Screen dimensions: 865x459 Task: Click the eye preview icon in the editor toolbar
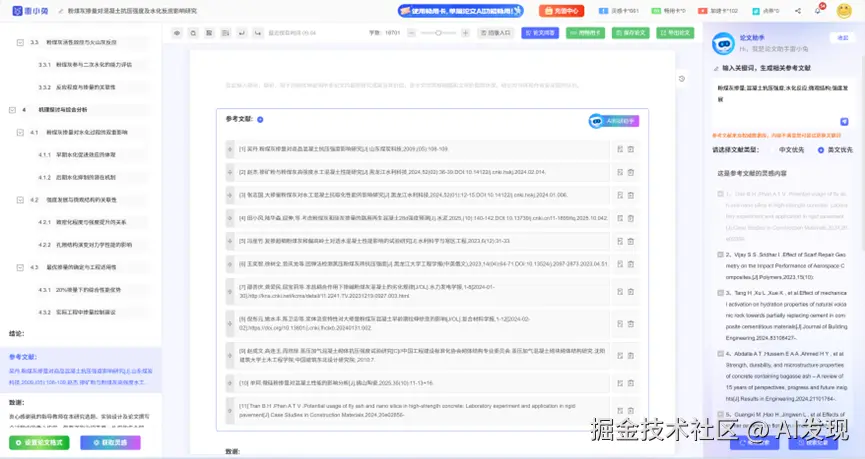point(177,33)
